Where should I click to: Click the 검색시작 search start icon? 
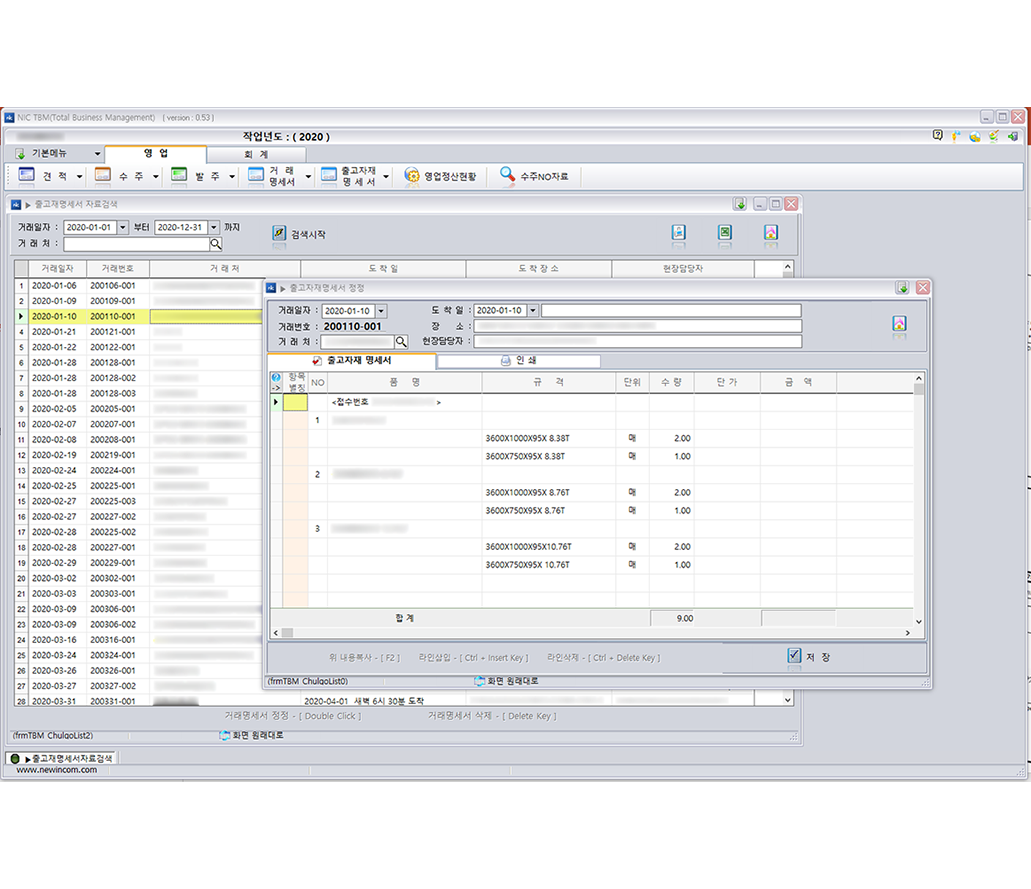280,234
